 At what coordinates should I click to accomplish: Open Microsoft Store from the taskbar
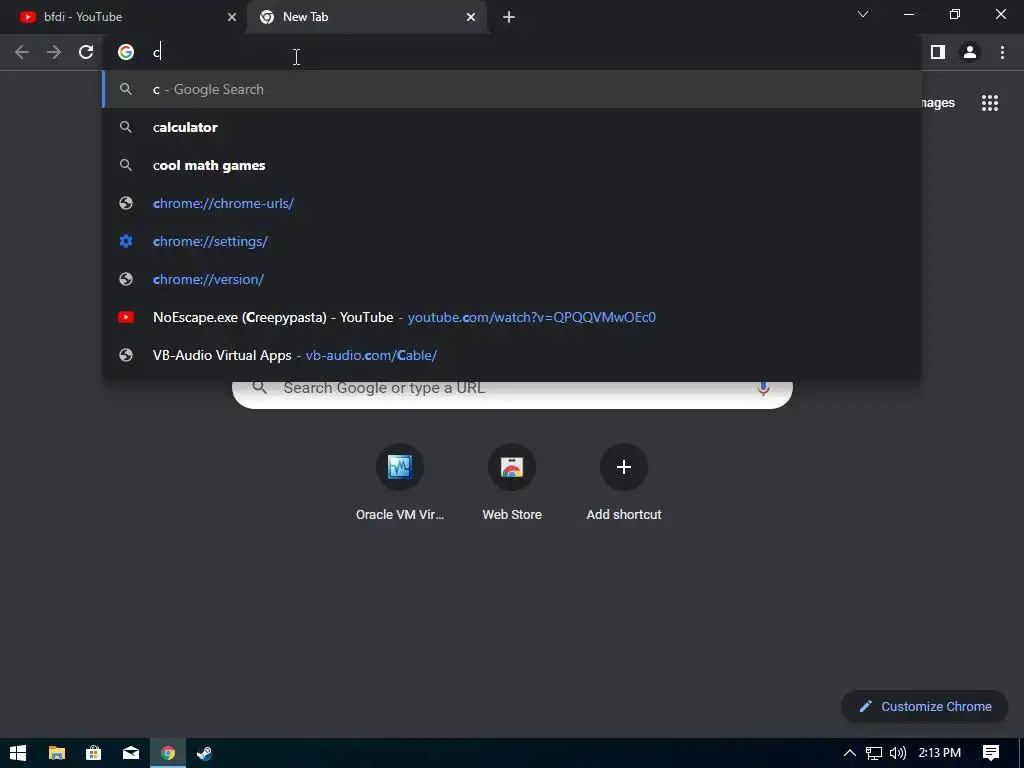coord(93,753)
